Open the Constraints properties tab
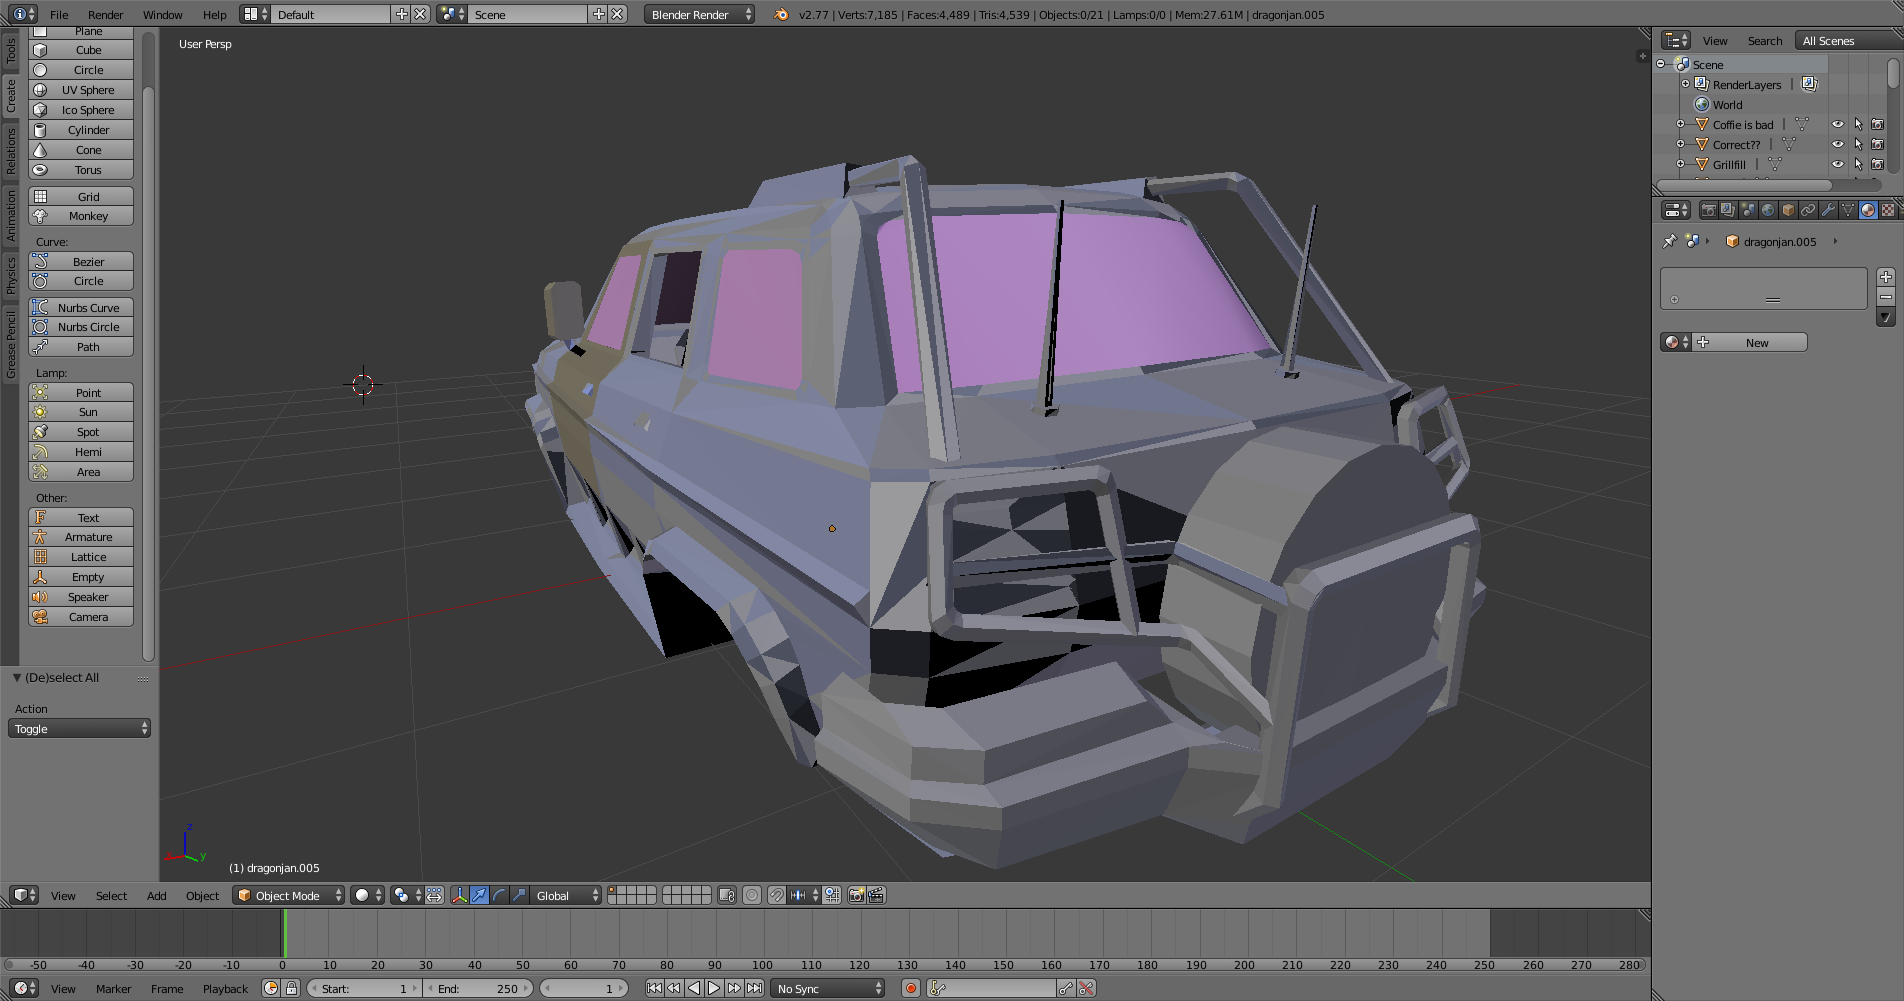The width and height of the screenshot is (1904, 1001). (x=1808, y=210)
